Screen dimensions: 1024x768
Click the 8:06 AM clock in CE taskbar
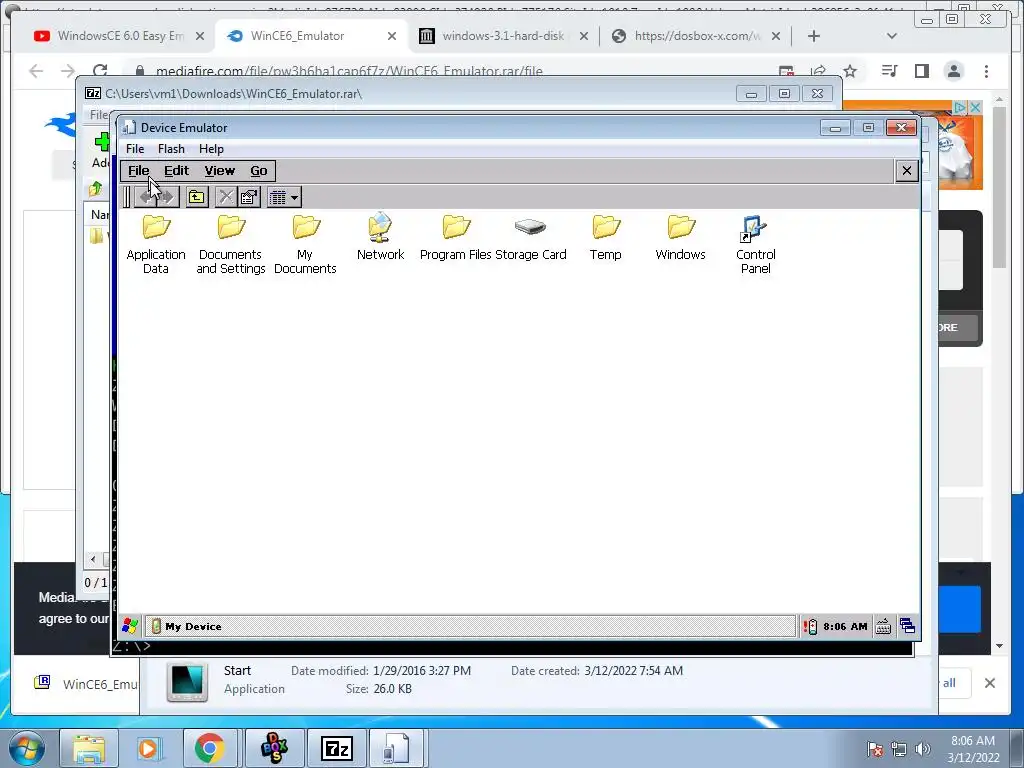(x=845, y=627)
